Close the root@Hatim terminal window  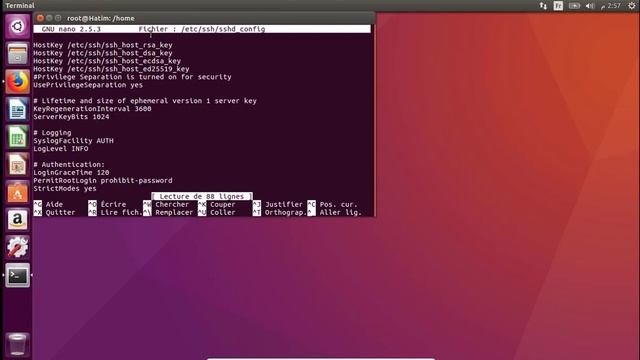40,18
